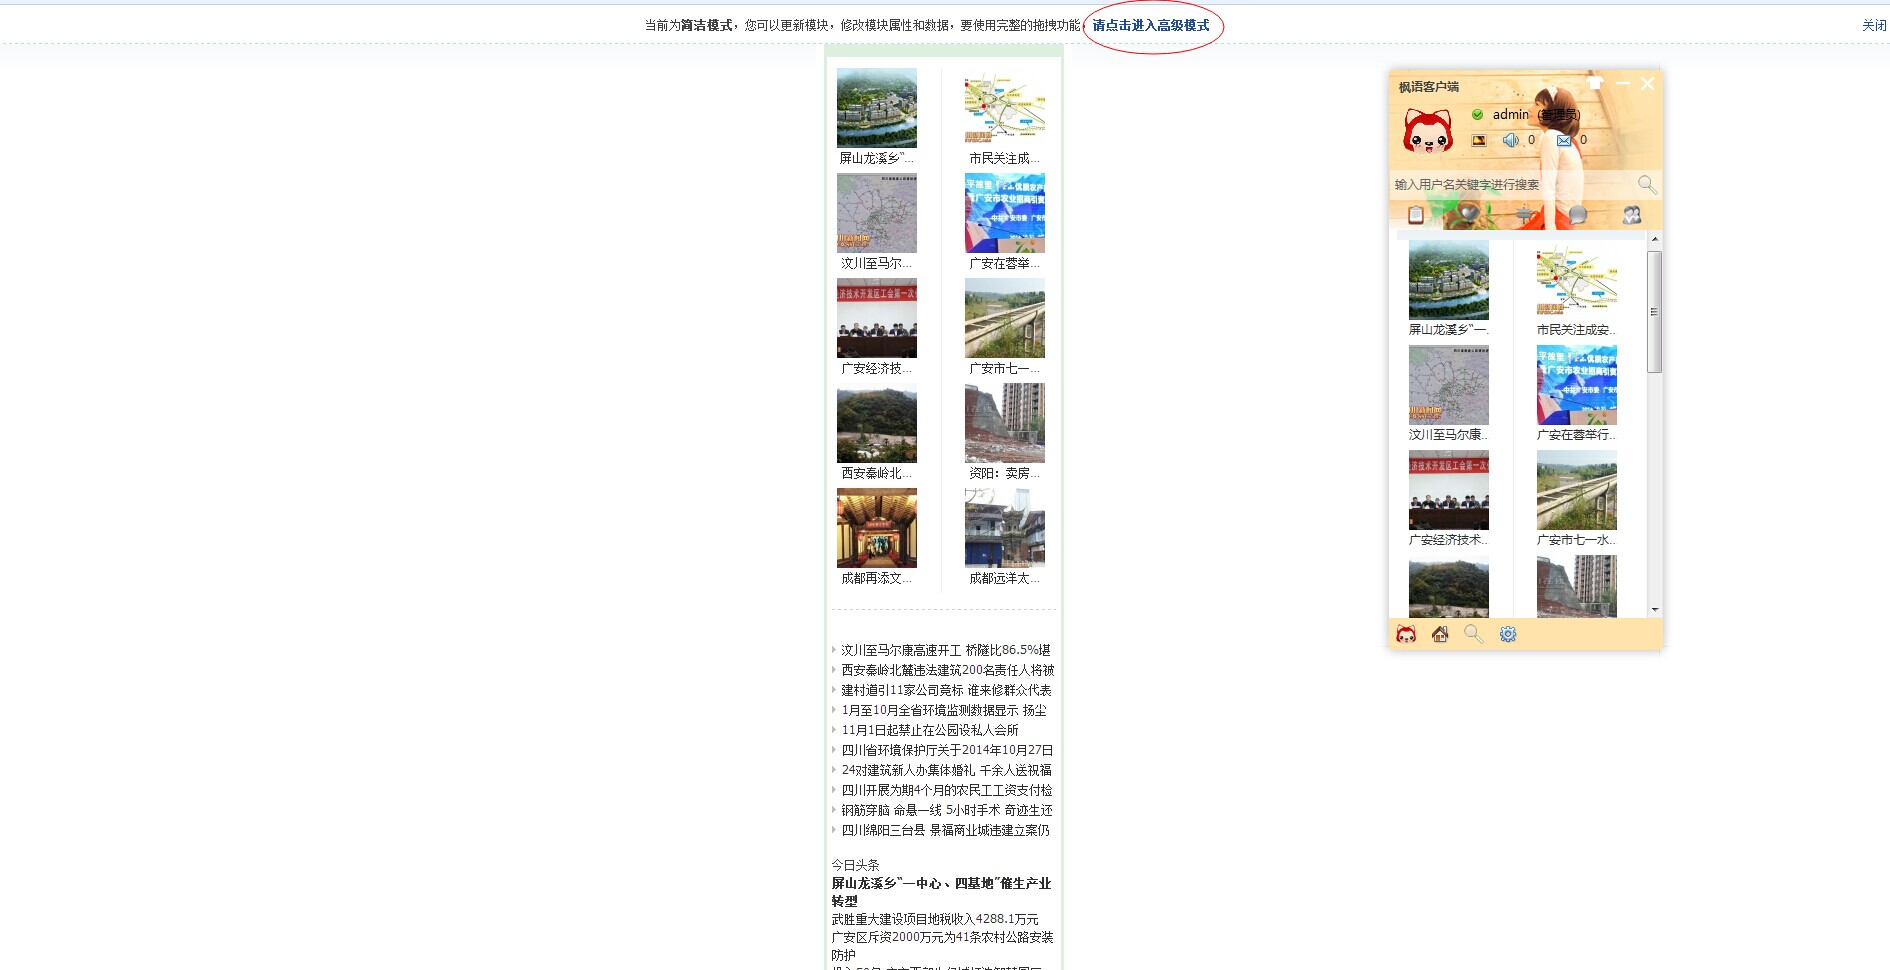Screen dimensions: 1890x970
Task: Open the home icon in bottom bar
Action: pyautogui.click(x=1440, y=634)
